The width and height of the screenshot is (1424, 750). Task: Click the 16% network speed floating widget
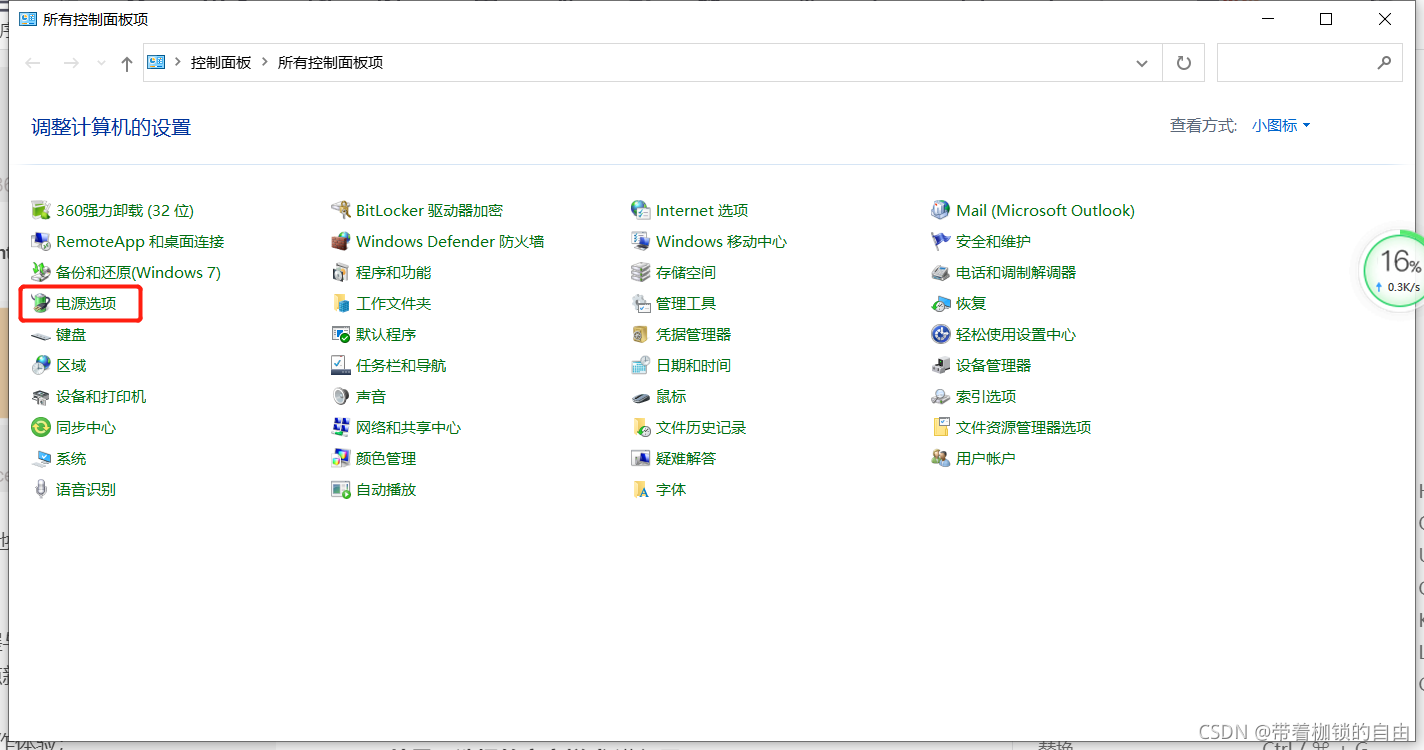coord(1396,271)
